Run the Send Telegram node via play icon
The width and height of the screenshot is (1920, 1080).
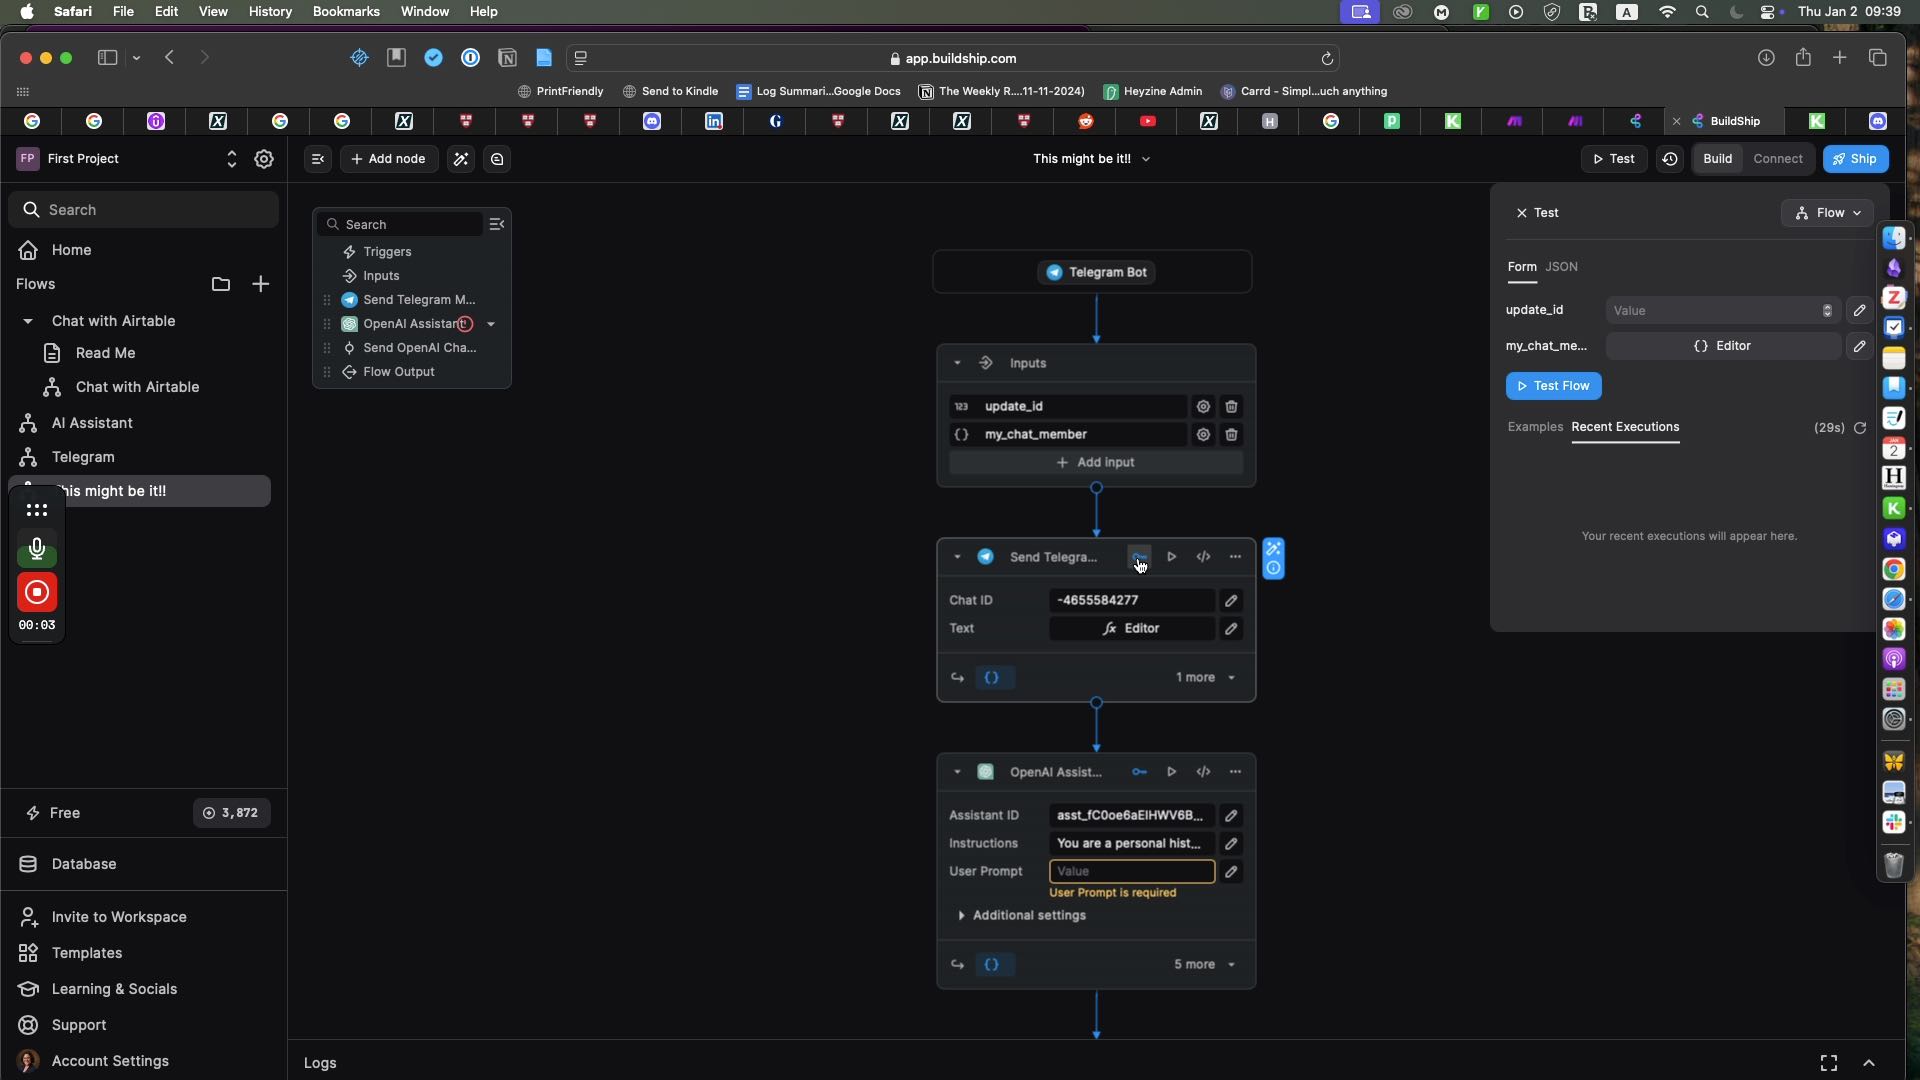coord(1171,557)
